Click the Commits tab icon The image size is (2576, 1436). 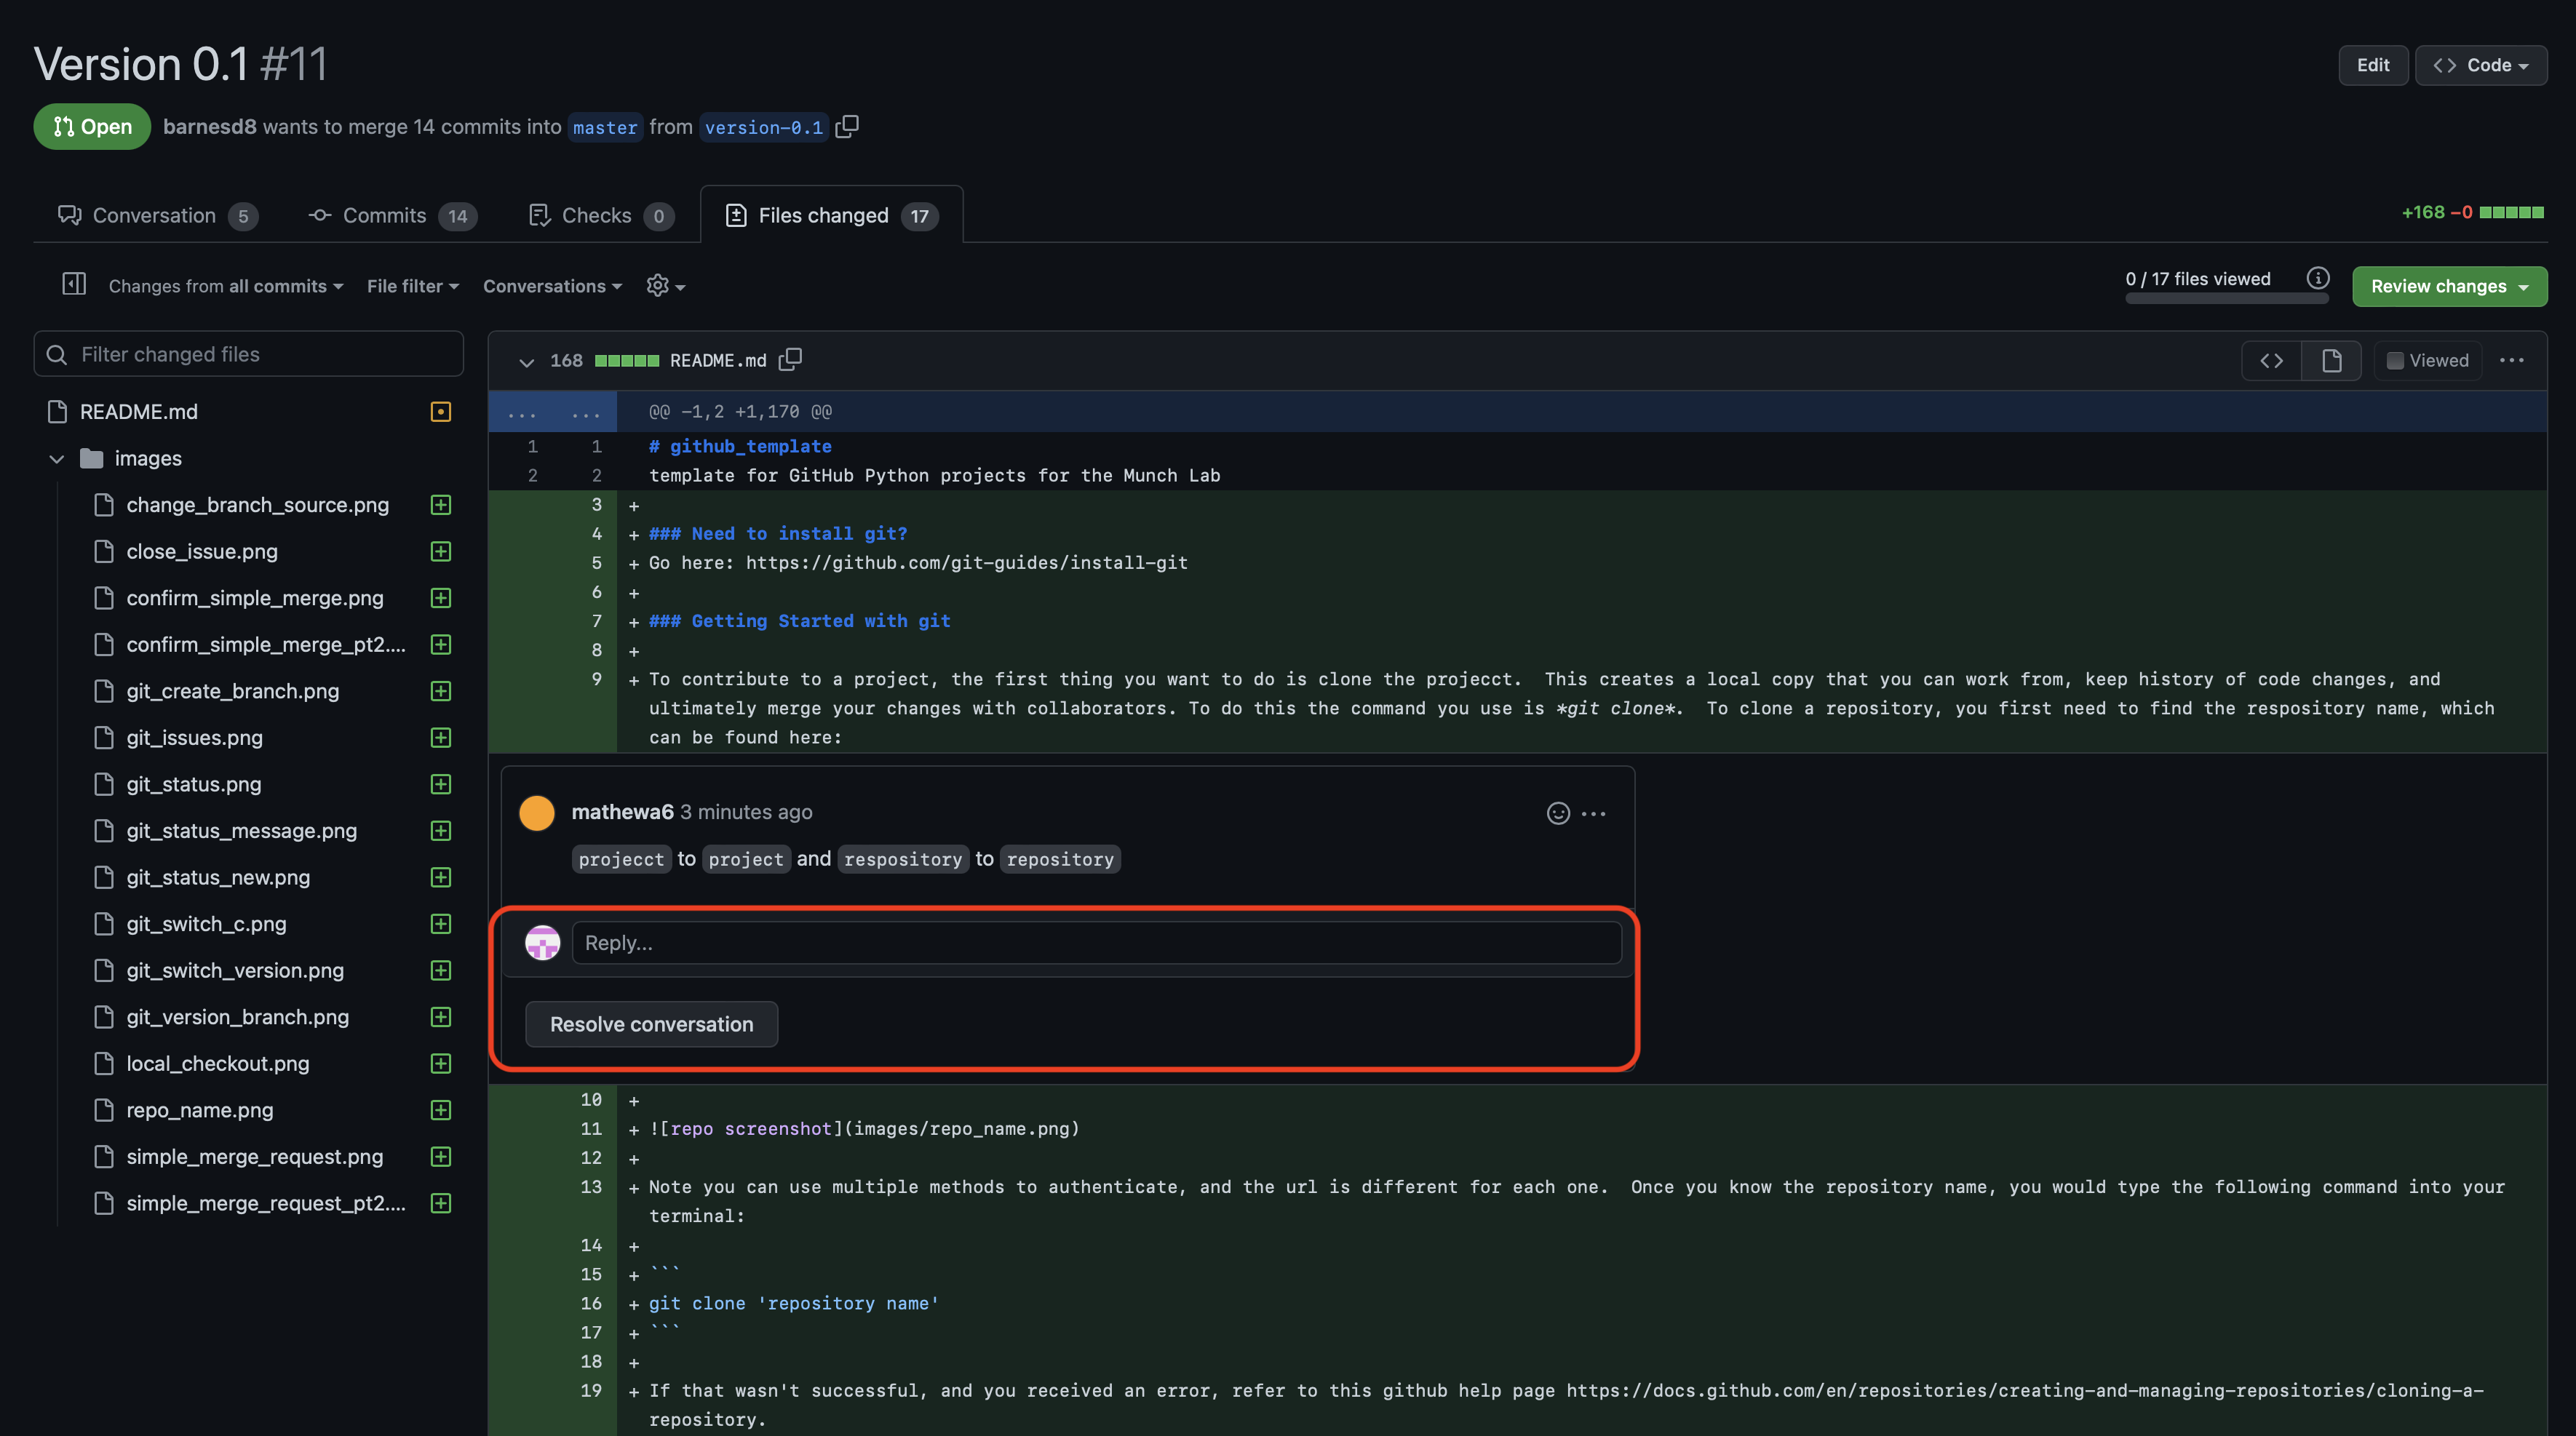point(318,212)
